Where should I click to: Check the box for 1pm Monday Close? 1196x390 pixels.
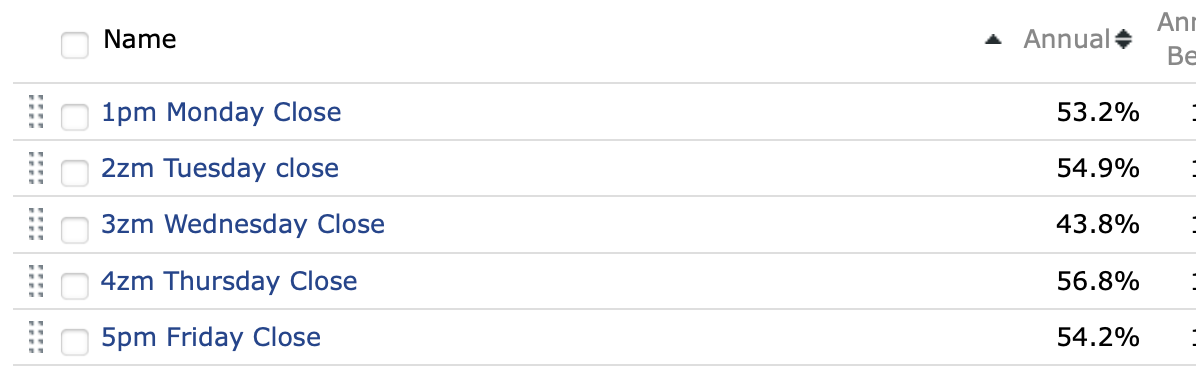click(75, 118)
